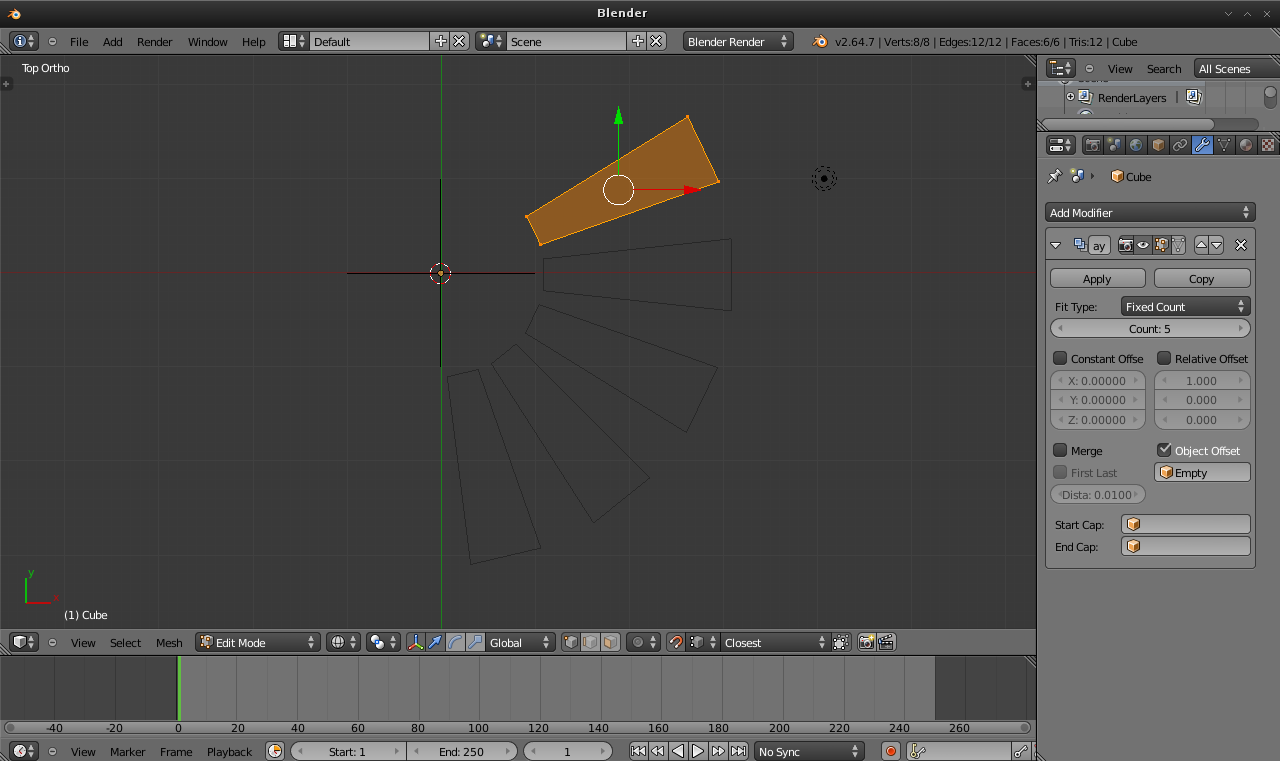Open the Blender Render engine dropdown
This screenshot has width=1280, height=761.
[x=739, y=41]
